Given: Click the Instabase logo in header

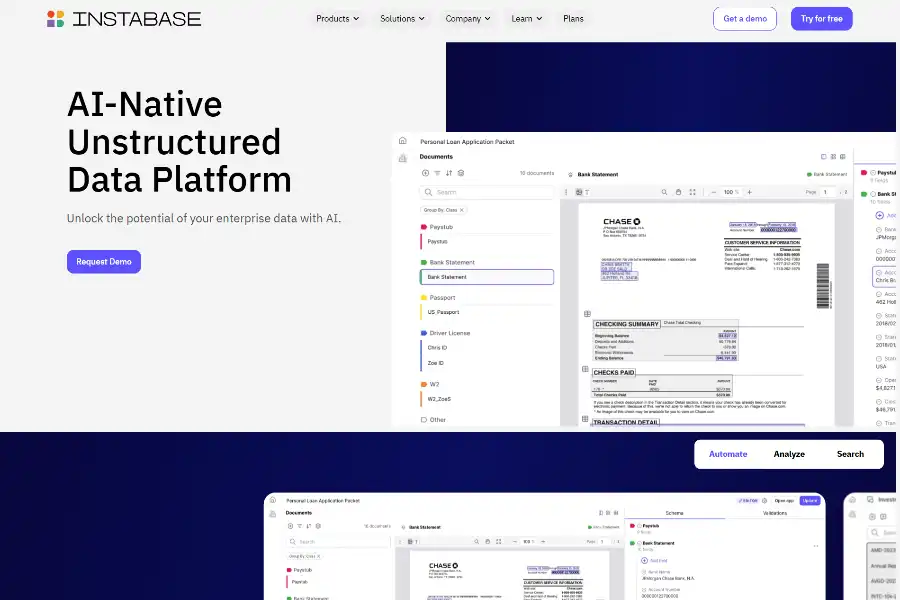Looking at the screenshot, I should (x=123, y=19).
